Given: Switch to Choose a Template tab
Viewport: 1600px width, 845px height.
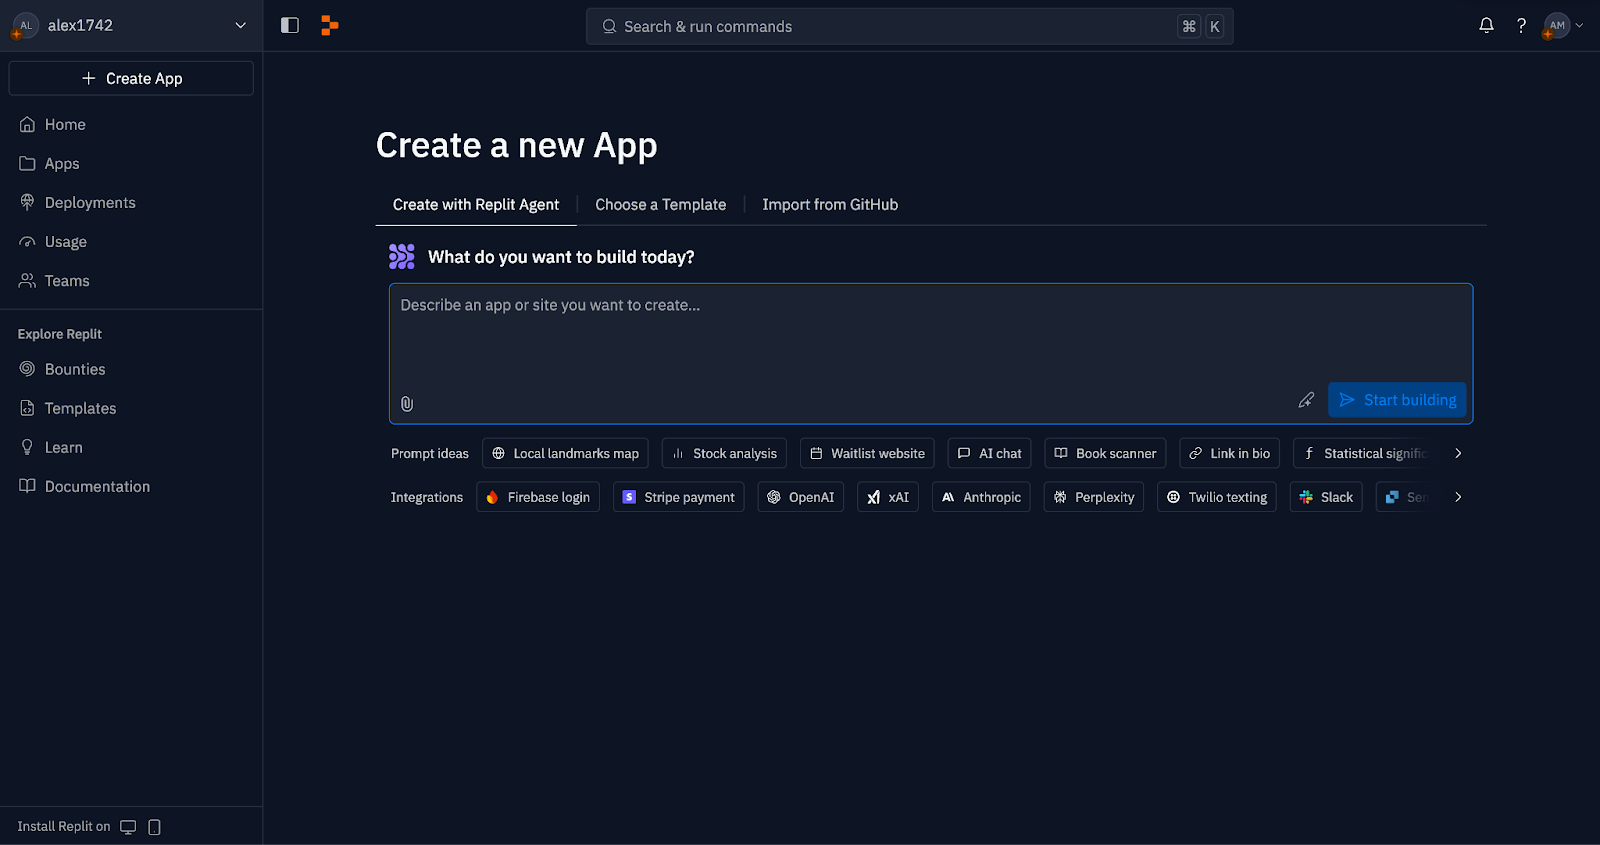Looking at the screenshot, I should (661, 205).
